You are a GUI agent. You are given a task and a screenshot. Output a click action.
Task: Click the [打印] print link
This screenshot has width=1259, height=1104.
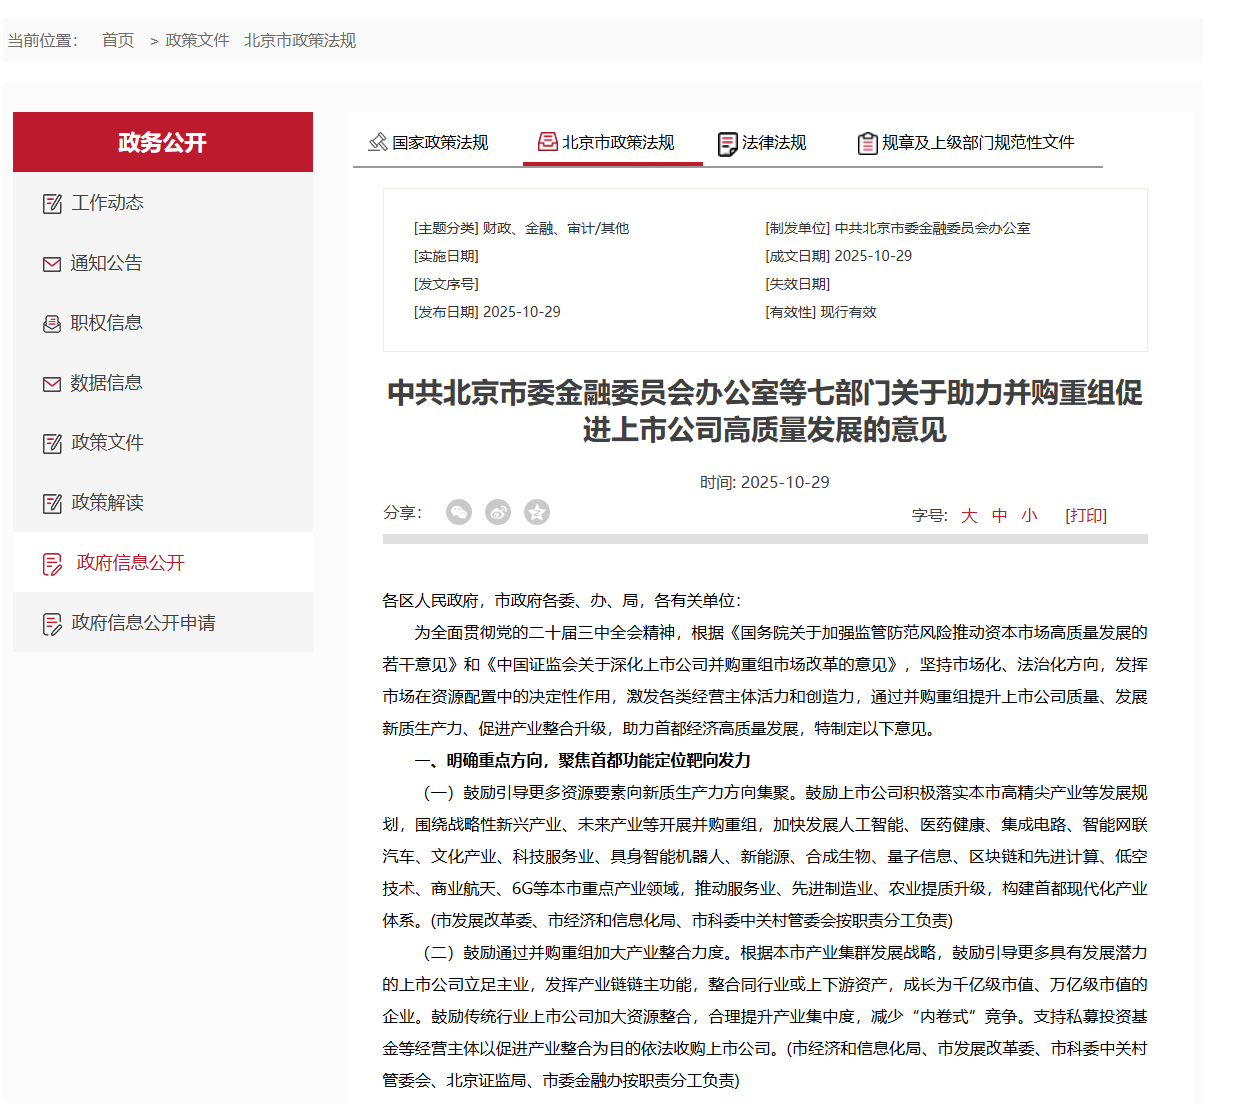coord(1086,516)
